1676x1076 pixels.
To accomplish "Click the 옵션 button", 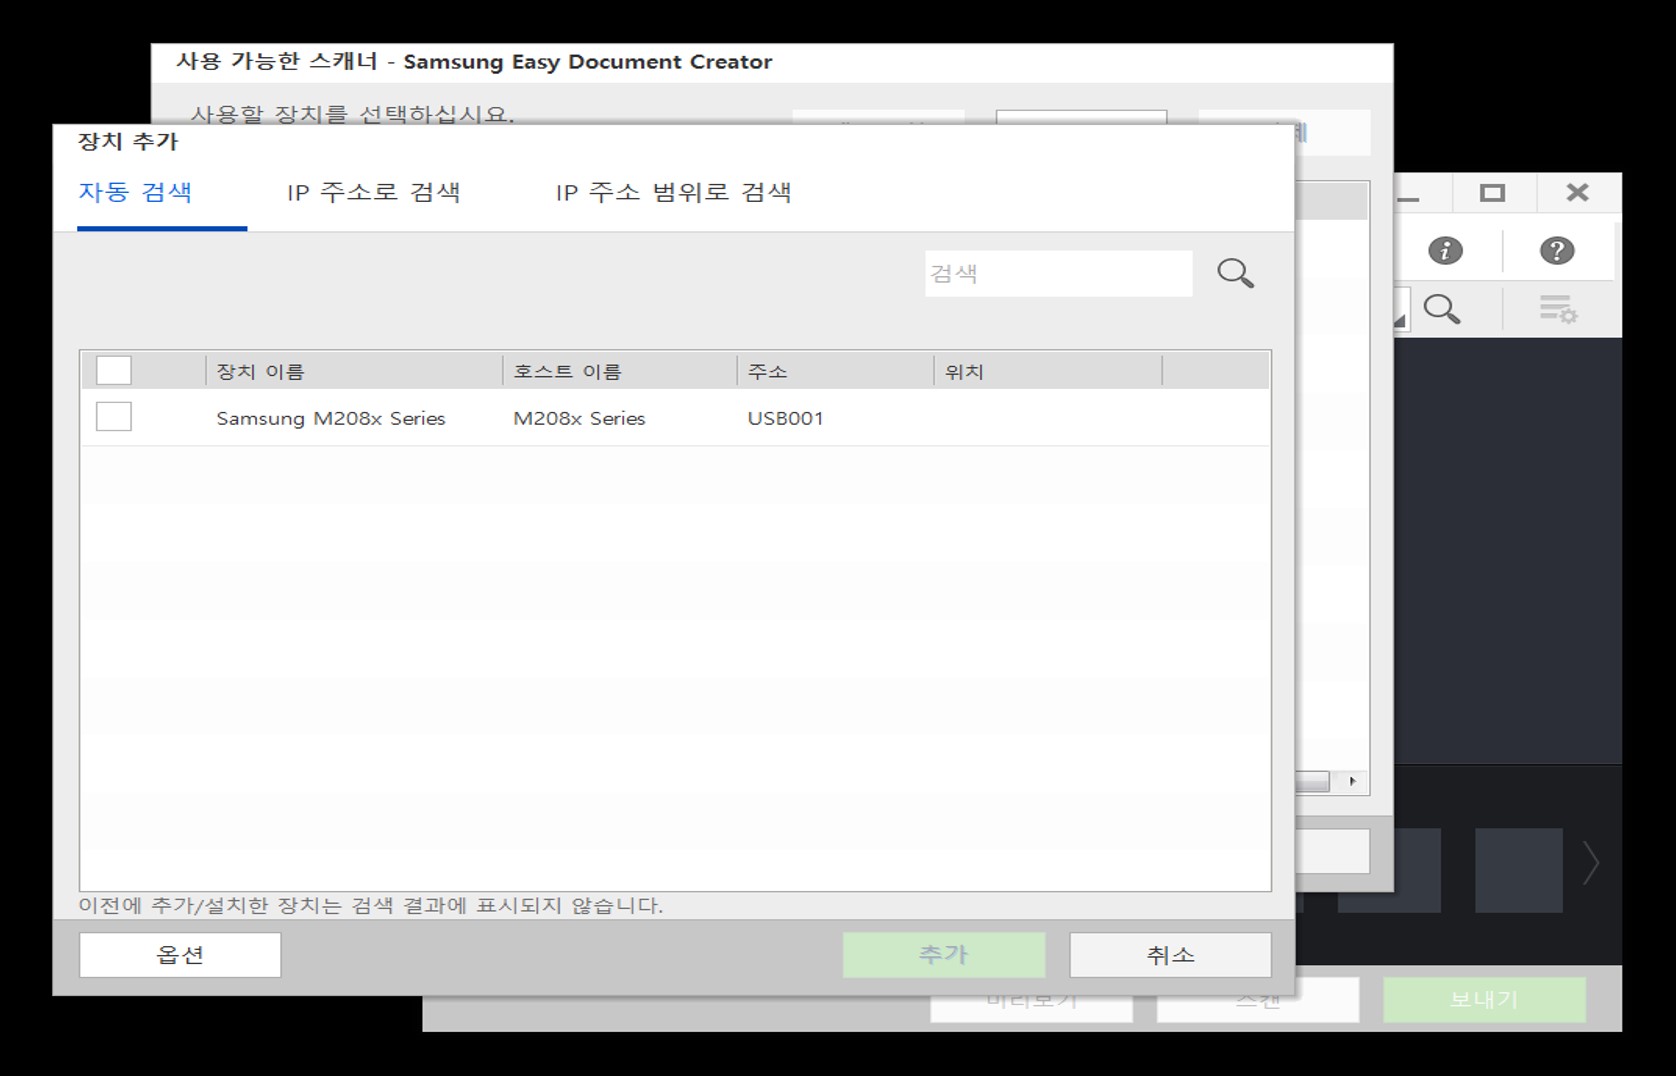I will 178,954.
